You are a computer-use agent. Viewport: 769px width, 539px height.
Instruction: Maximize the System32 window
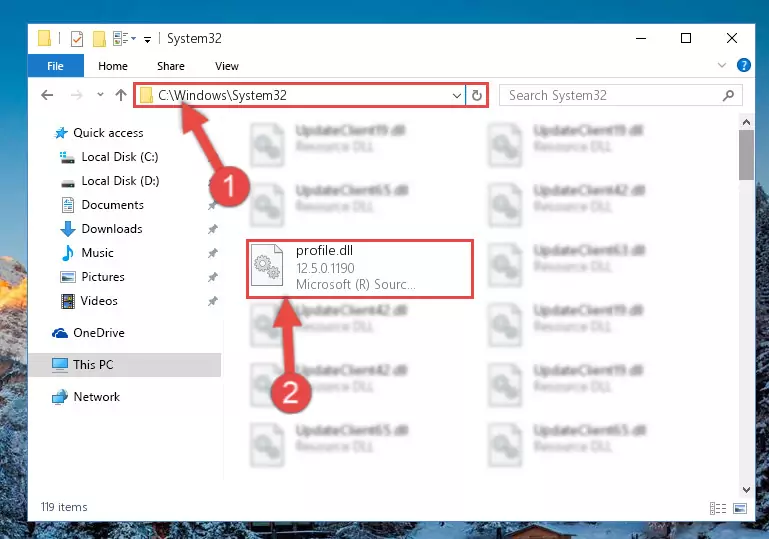pos(686,38)
